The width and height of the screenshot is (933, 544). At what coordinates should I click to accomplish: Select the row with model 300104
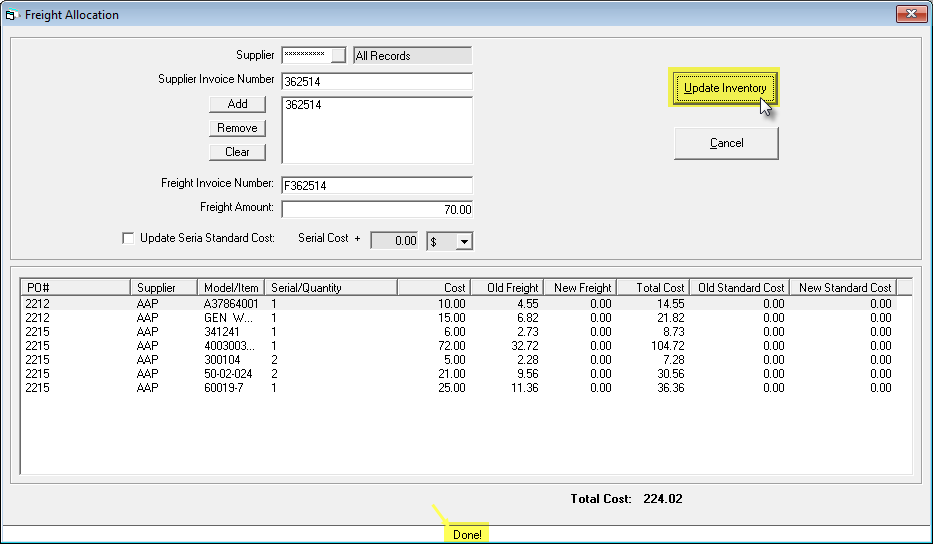[458, 359]
